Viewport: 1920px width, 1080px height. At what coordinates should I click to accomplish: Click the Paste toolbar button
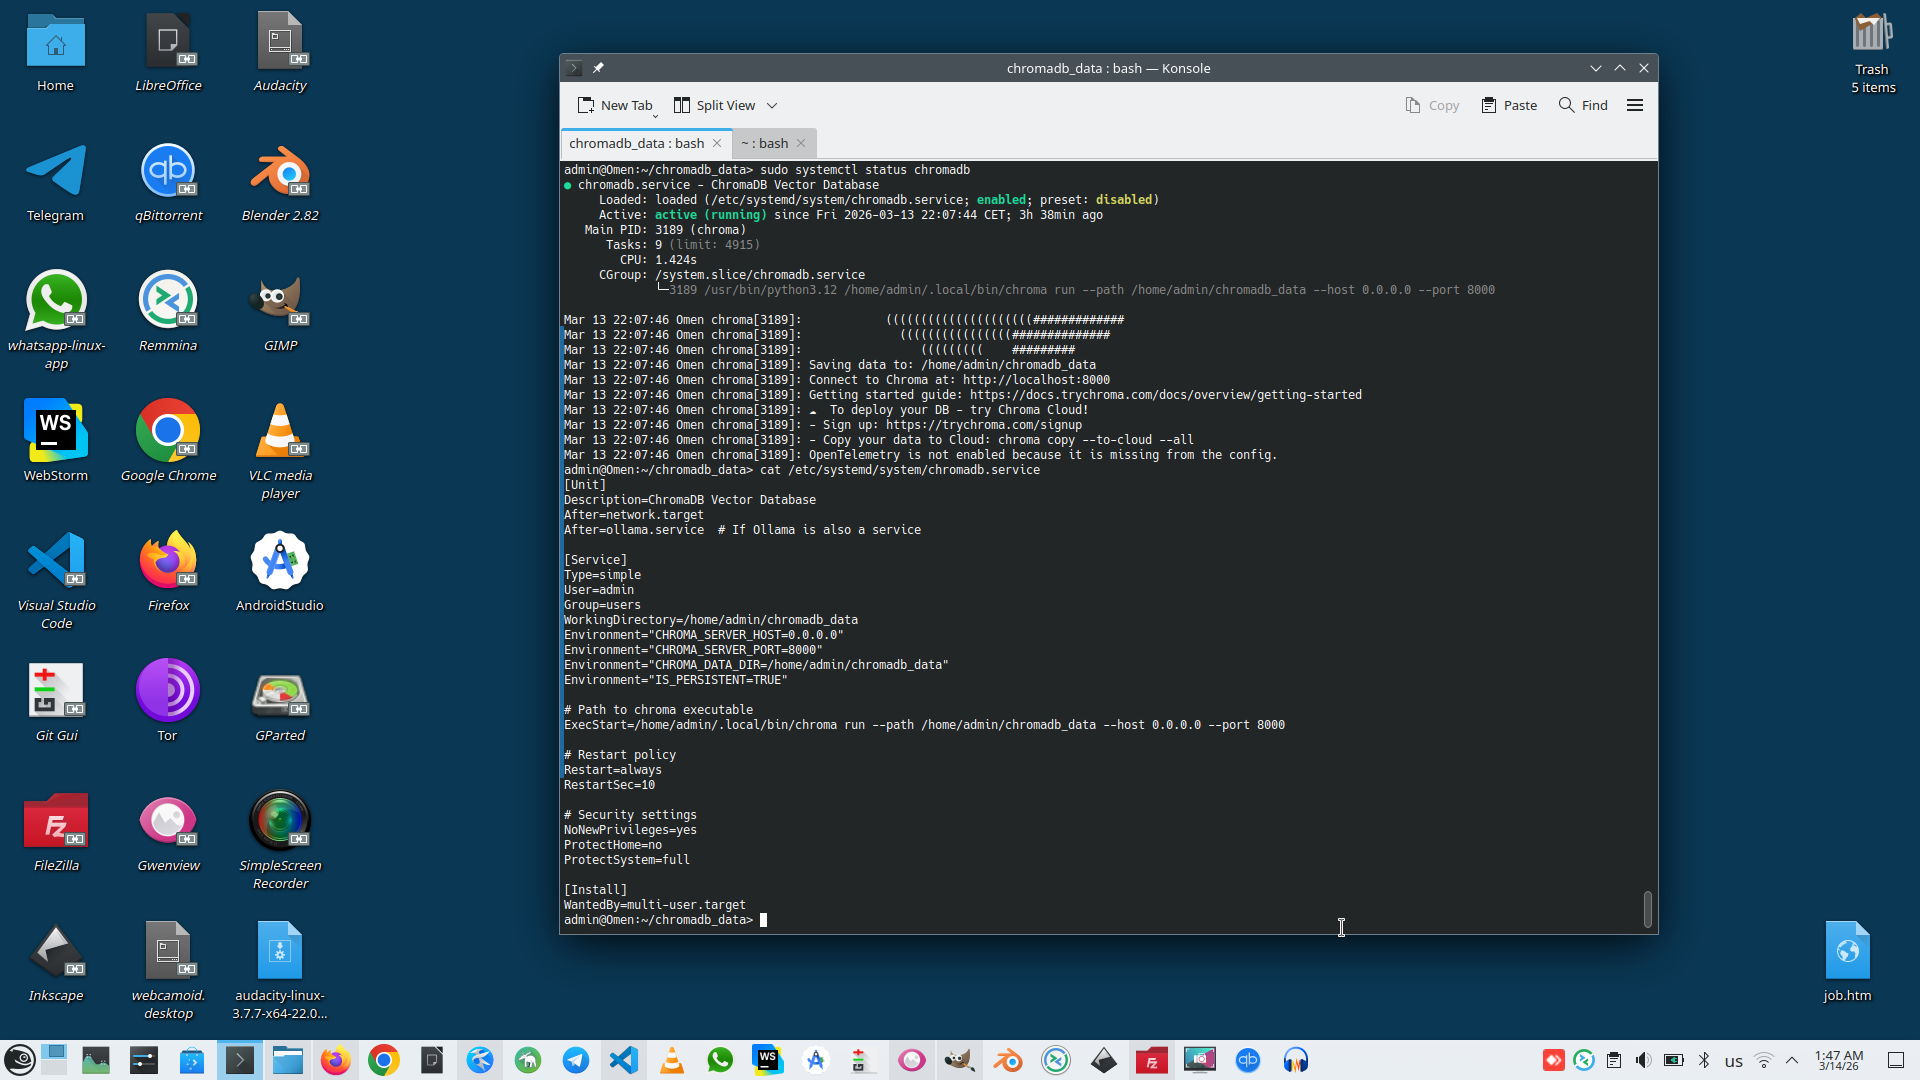pyautogui.click(x=1509, y=105)
